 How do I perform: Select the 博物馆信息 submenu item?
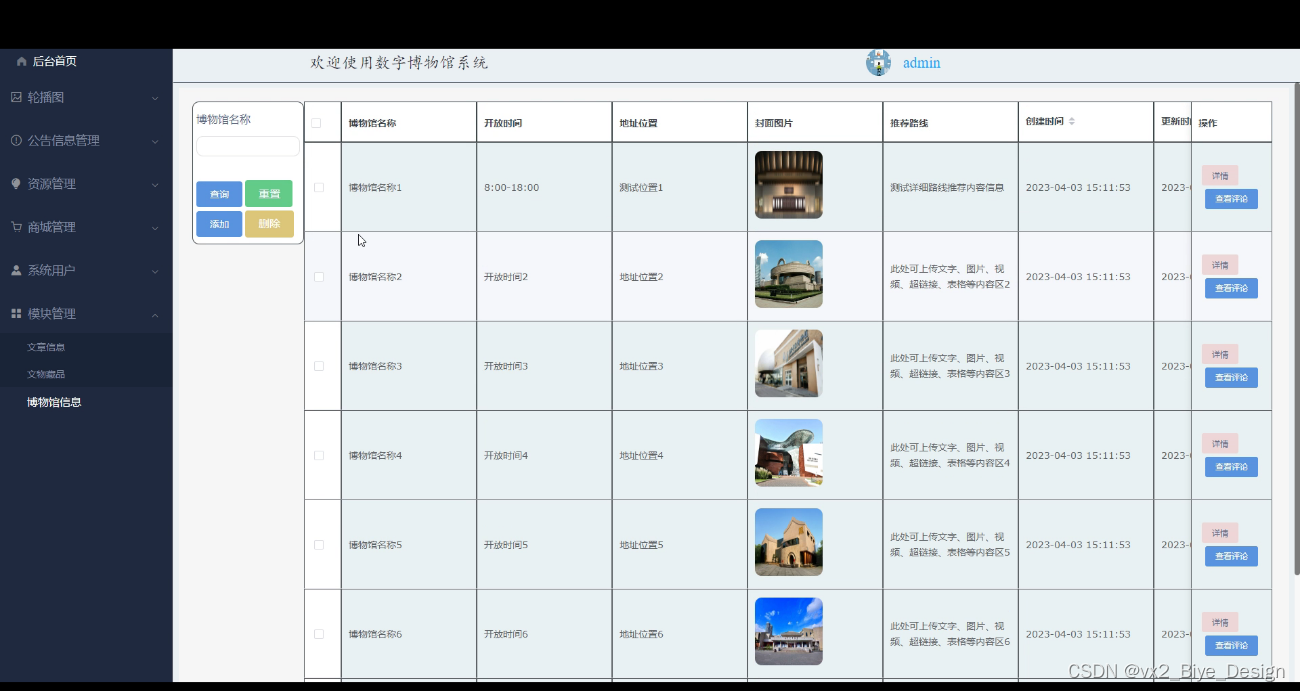(x=54, y=402)
